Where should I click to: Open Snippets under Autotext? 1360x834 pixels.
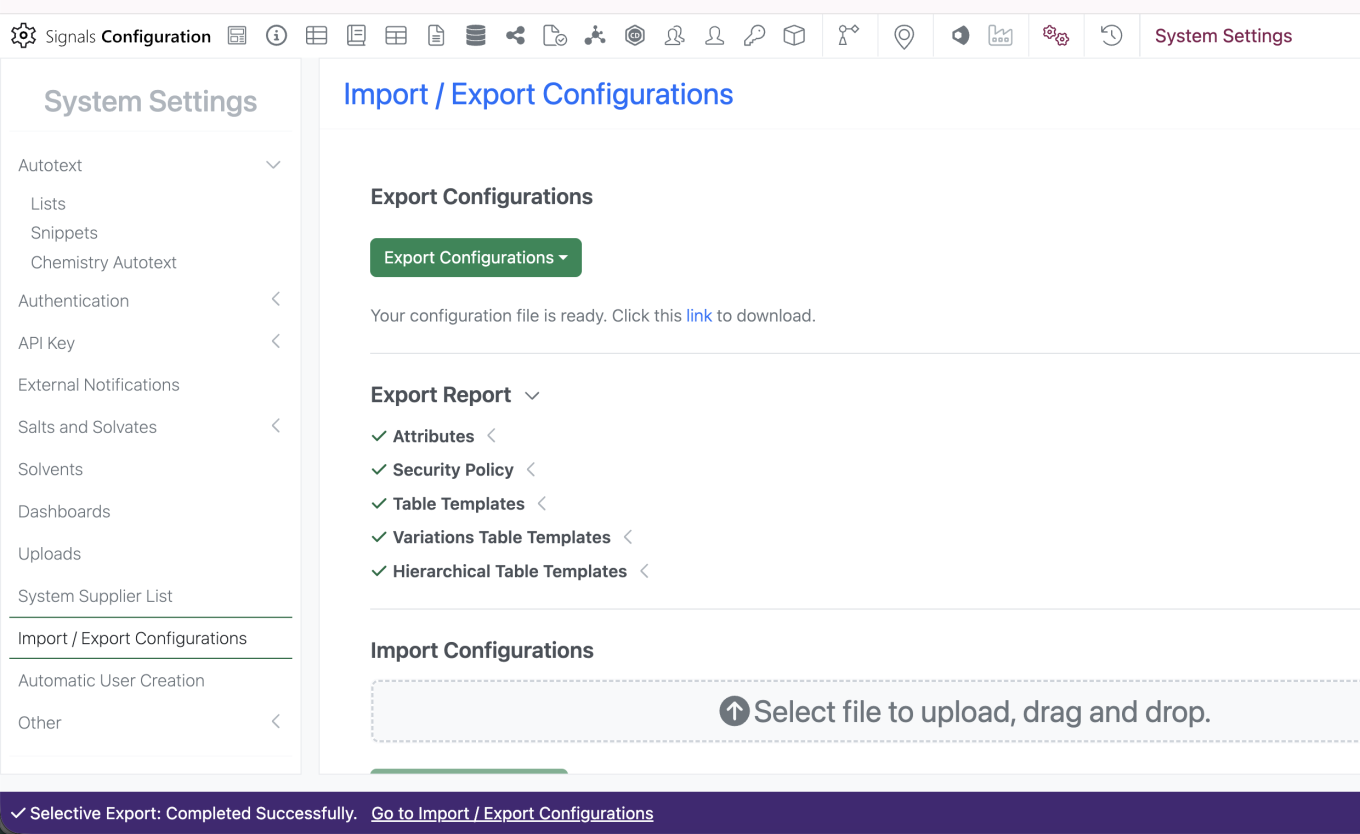click(64, 233)
